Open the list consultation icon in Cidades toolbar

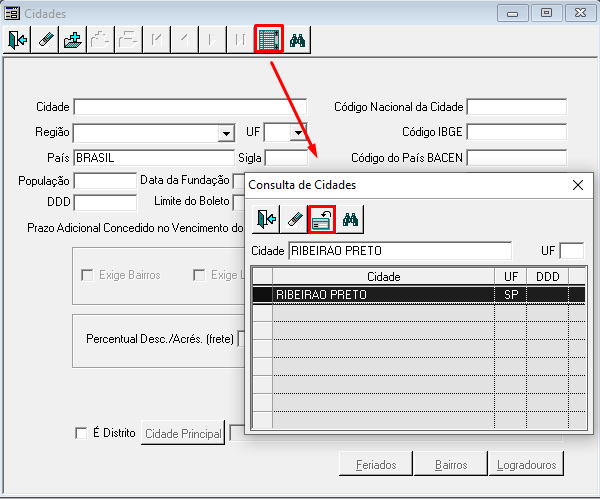coord(269,39)
